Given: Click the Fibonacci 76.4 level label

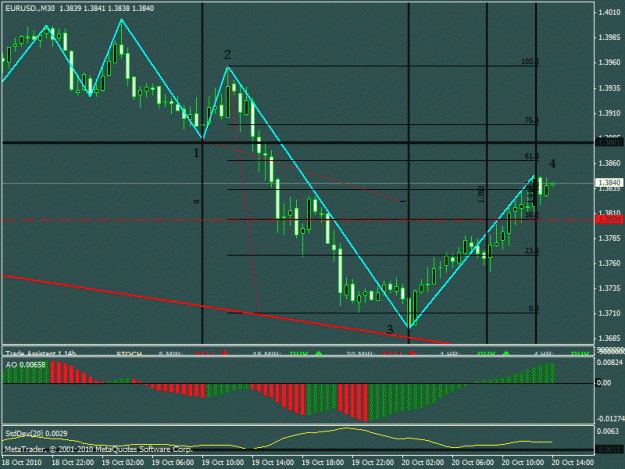Looking at the screenshot, I should coord(532,120).
